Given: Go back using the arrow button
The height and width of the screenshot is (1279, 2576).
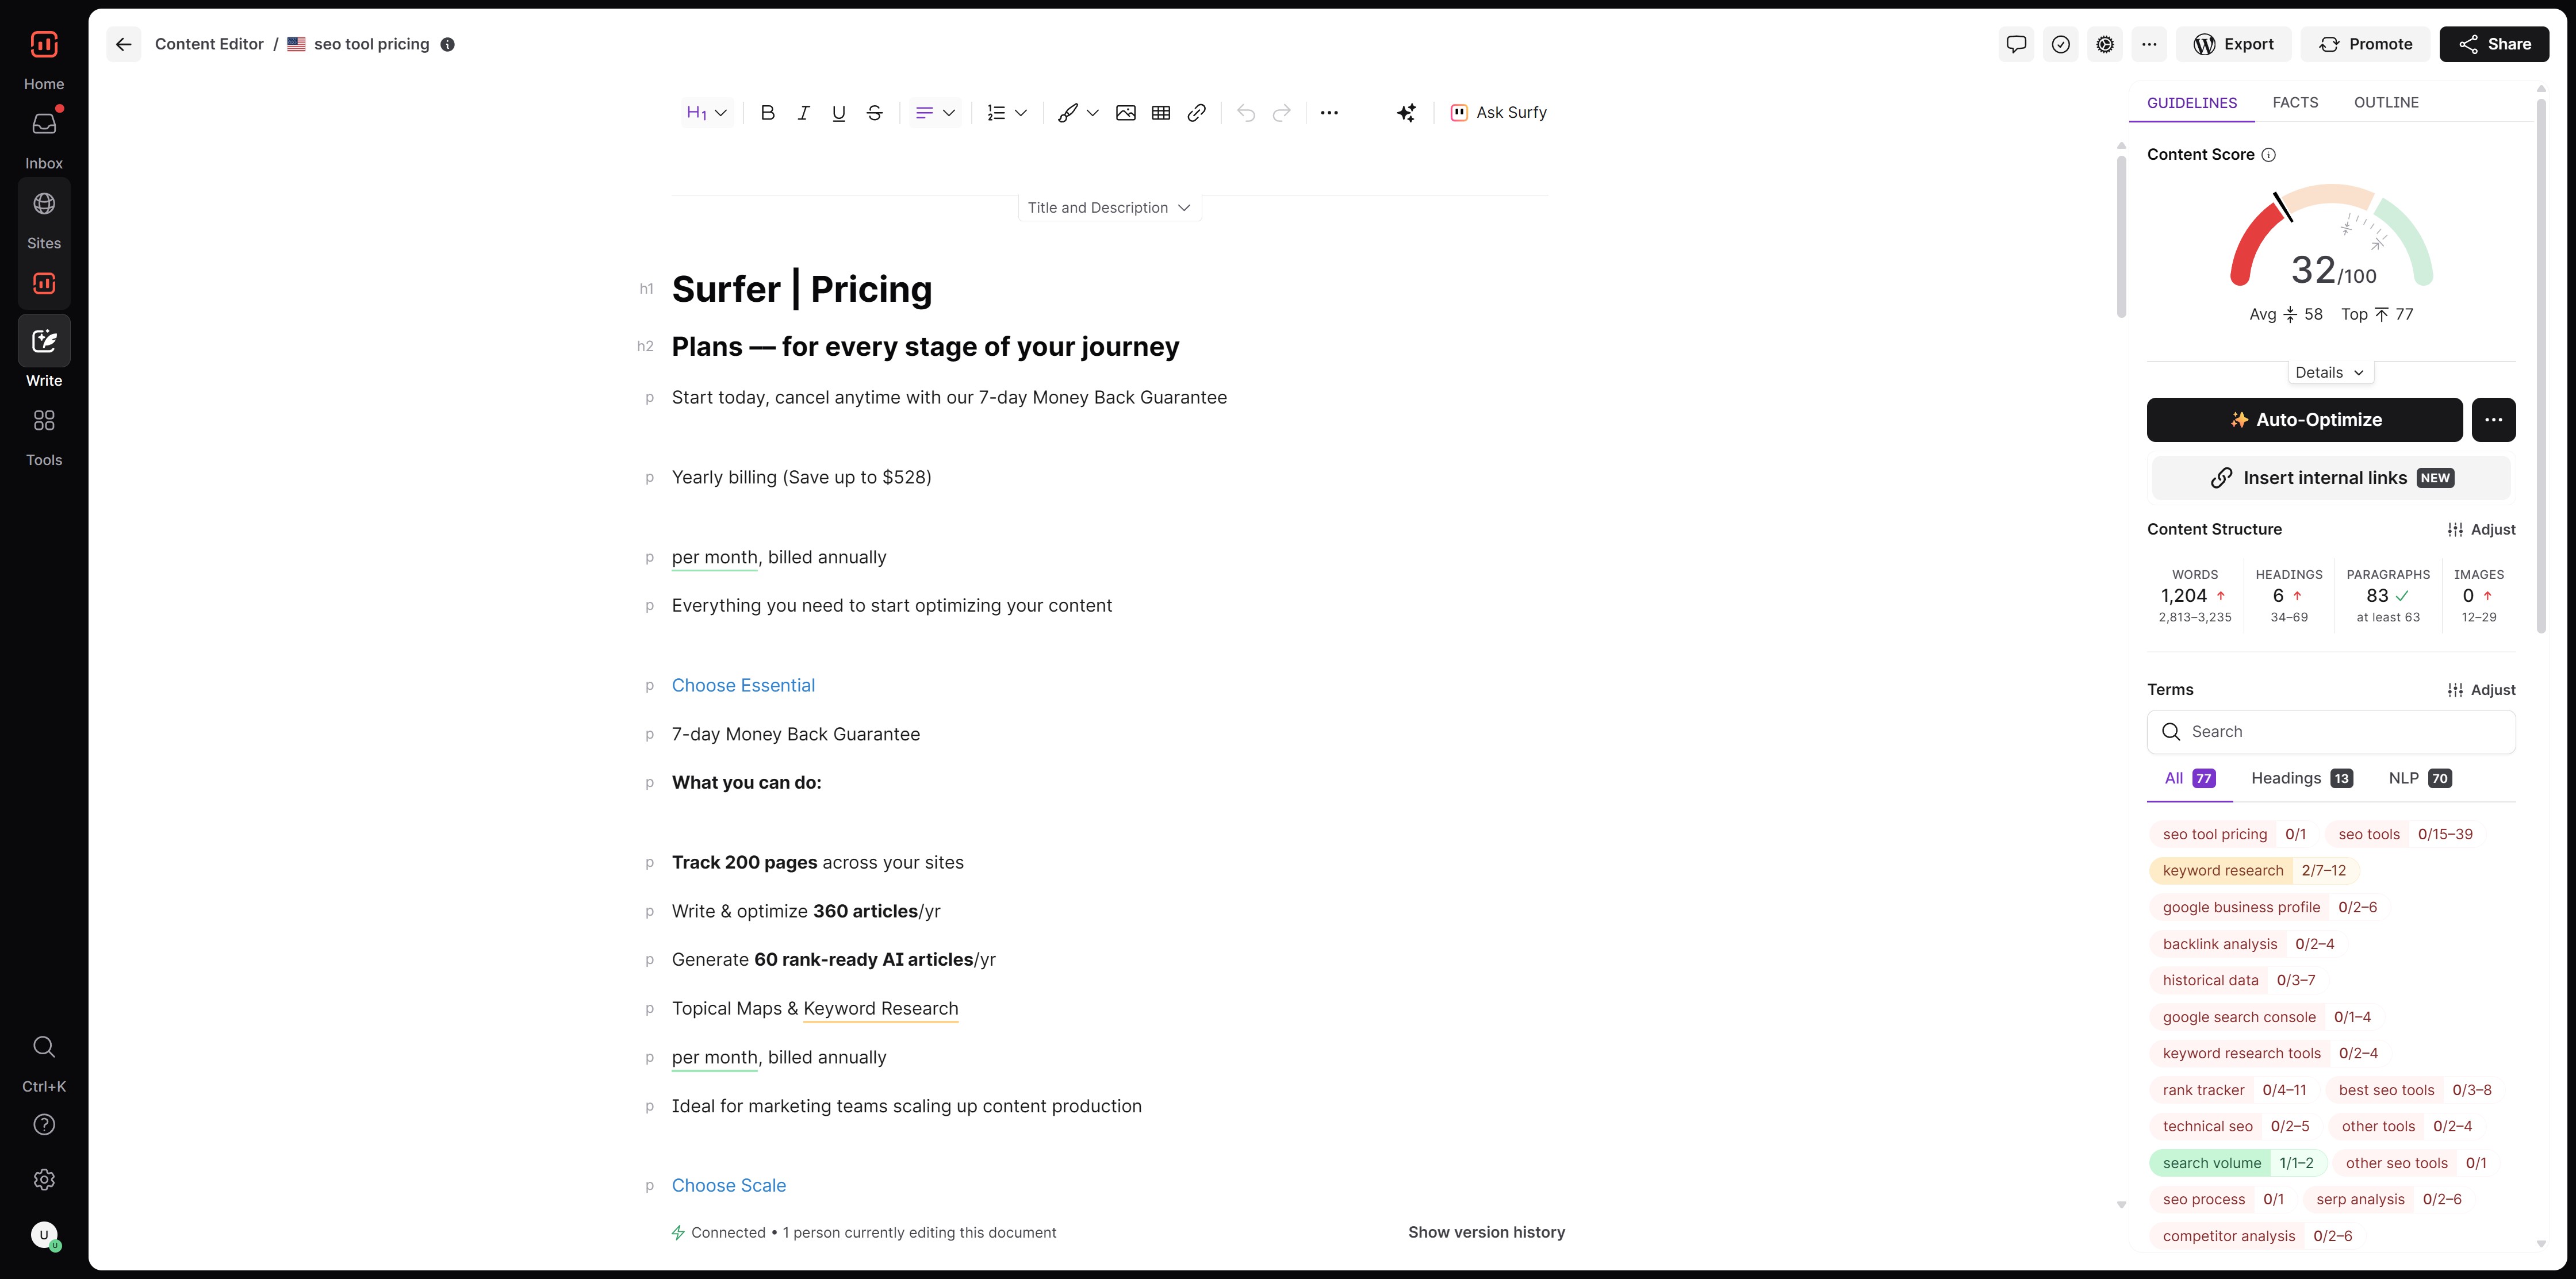Looking at the screenshot, I should [x=123, y=44].
